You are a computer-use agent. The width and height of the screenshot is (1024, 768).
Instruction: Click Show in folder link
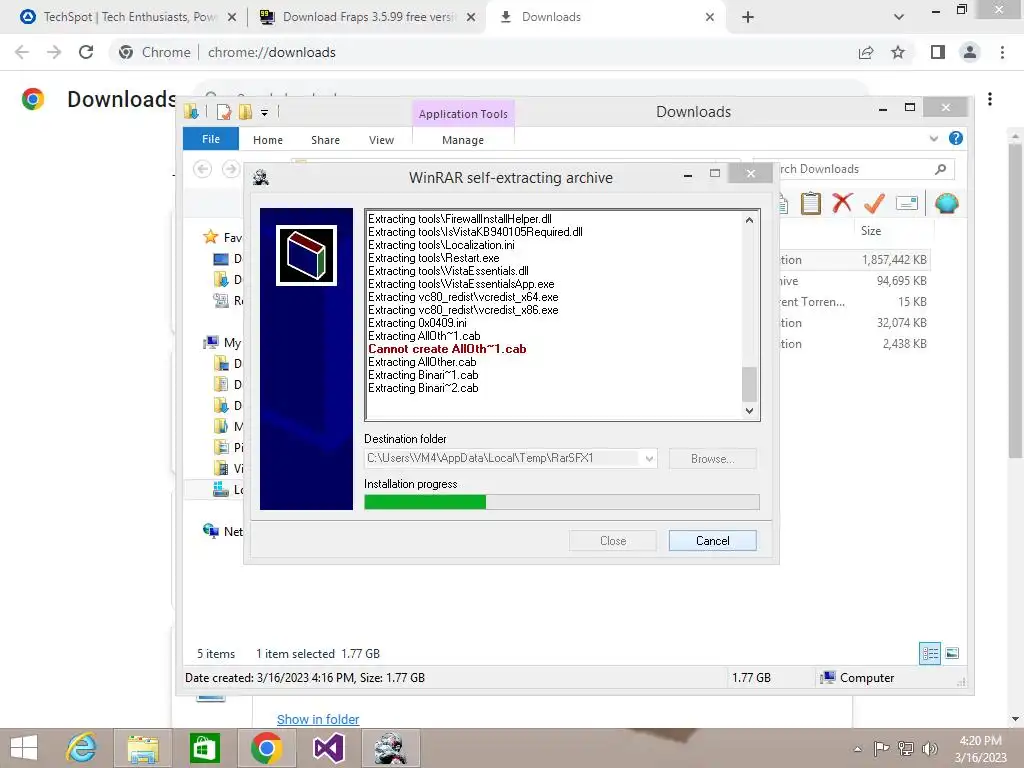pyautogui.click(x=318, y=719)
